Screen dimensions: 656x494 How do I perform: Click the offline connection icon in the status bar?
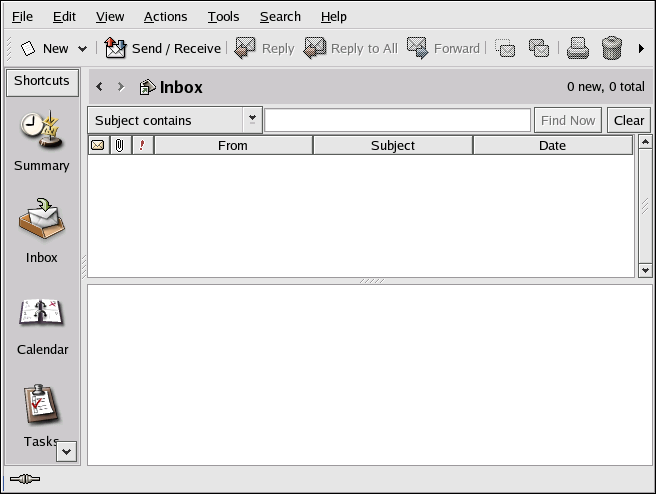point(24,479)
